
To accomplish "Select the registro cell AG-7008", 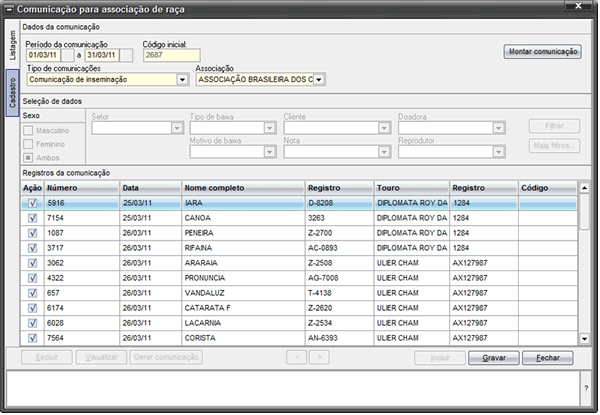I will tap(339, 278).
